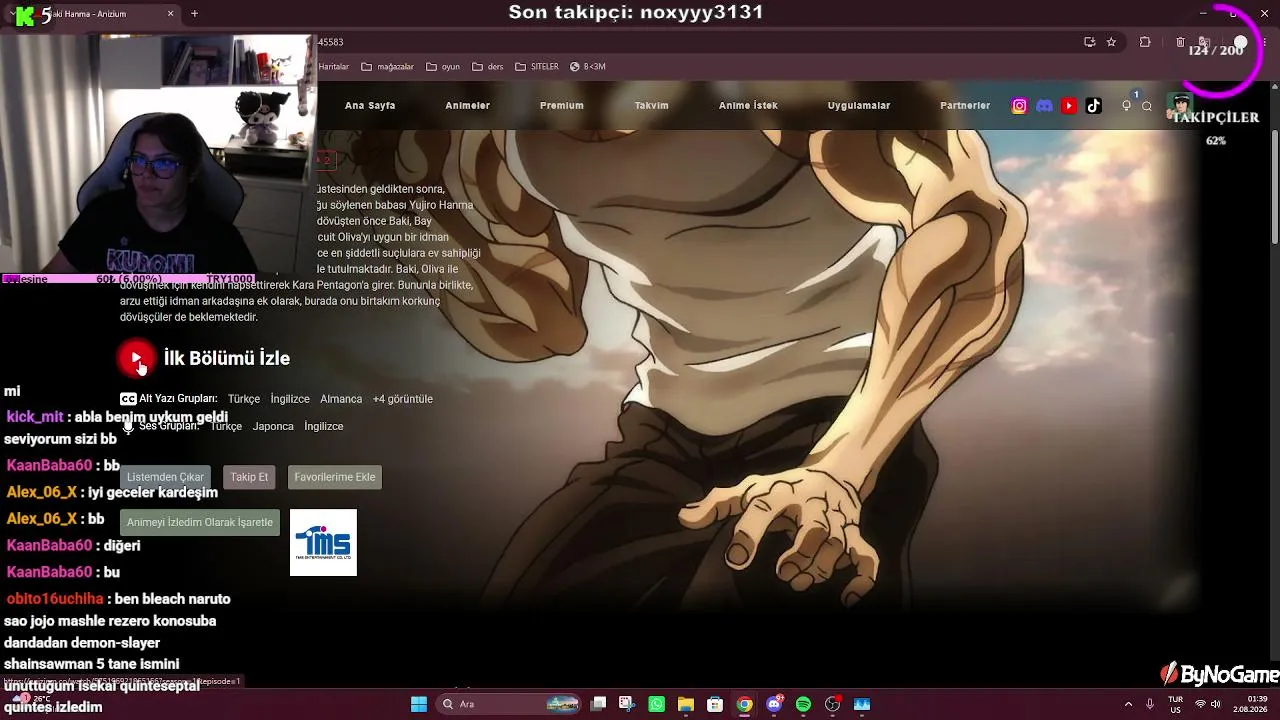Screen dimensions: 1280x720
Task: Open the TUR US keyboard language switcher
Action: click(1176, 704)
